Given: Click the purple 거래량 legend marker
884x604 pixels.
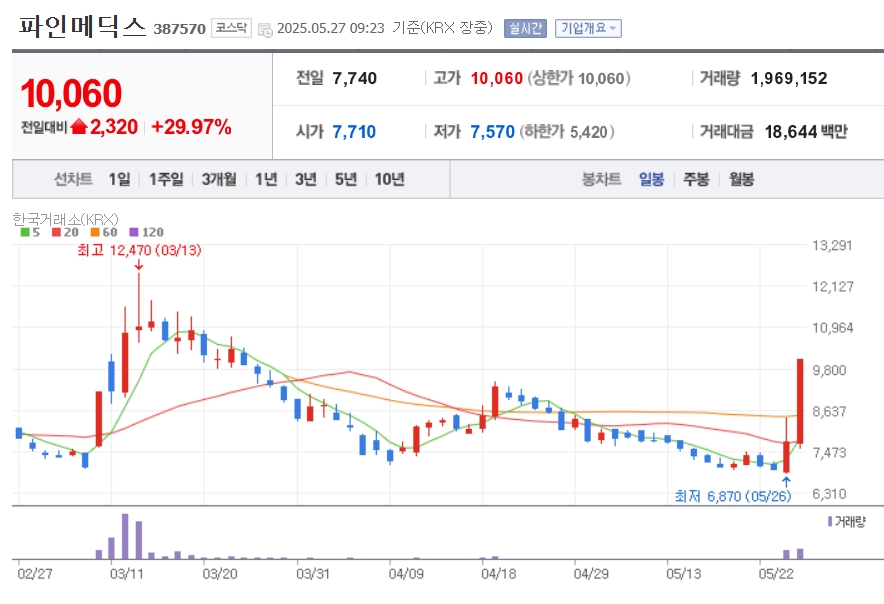Looking at the screenshot, I should (x=830, y=522).
